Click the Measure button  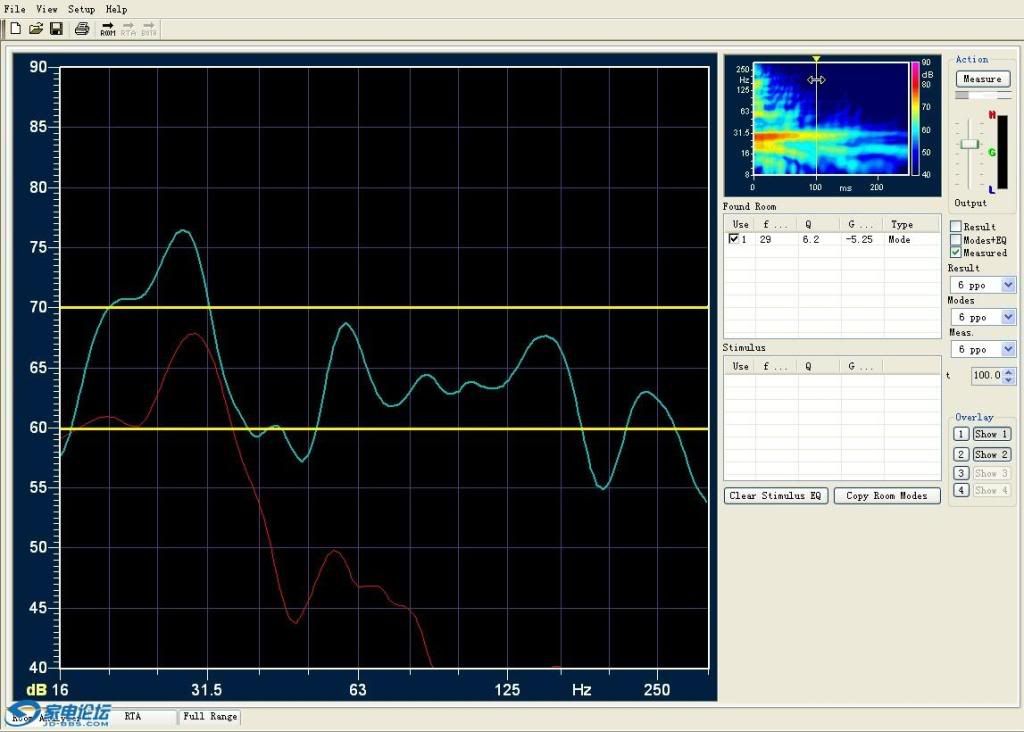[982, 79]
